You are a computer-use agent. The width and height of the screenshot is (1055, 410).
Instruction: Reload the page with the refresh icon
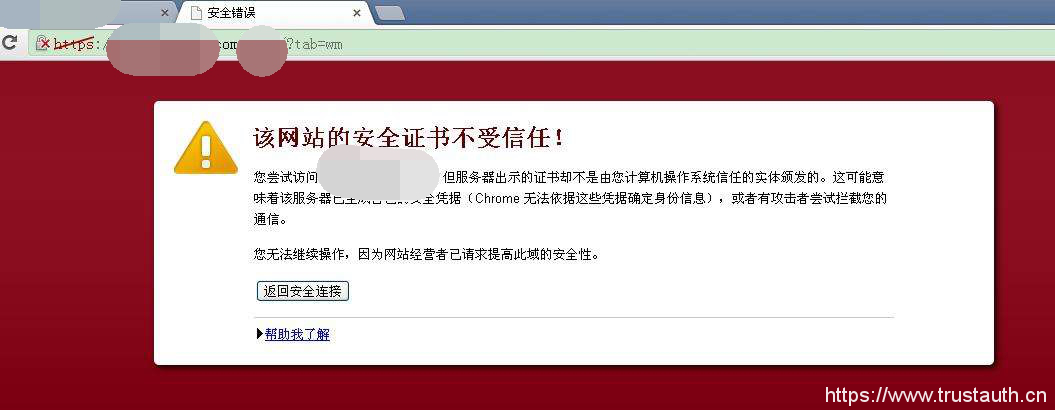point(9,42)
